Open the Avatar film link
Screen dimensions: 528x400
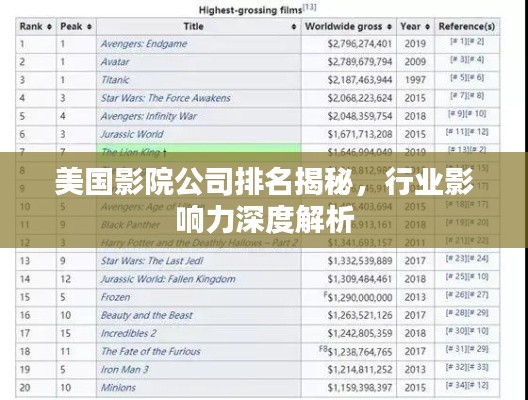115,62
